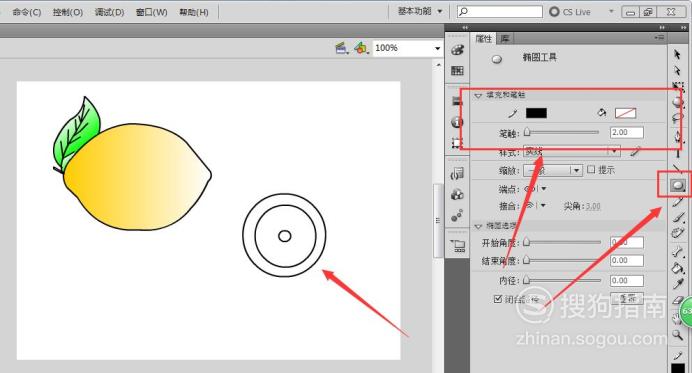Screen dimensions: 692x373
Task: Click the 尖角 miter value 3.00
Action: coord(593,206)
